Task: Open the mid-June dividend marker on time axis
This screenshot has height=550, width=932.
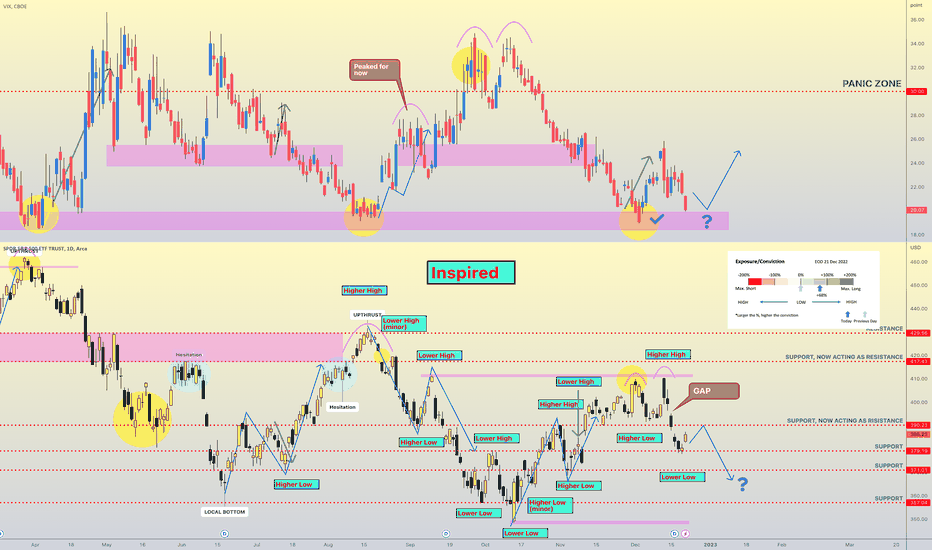Action: point(224,534)
